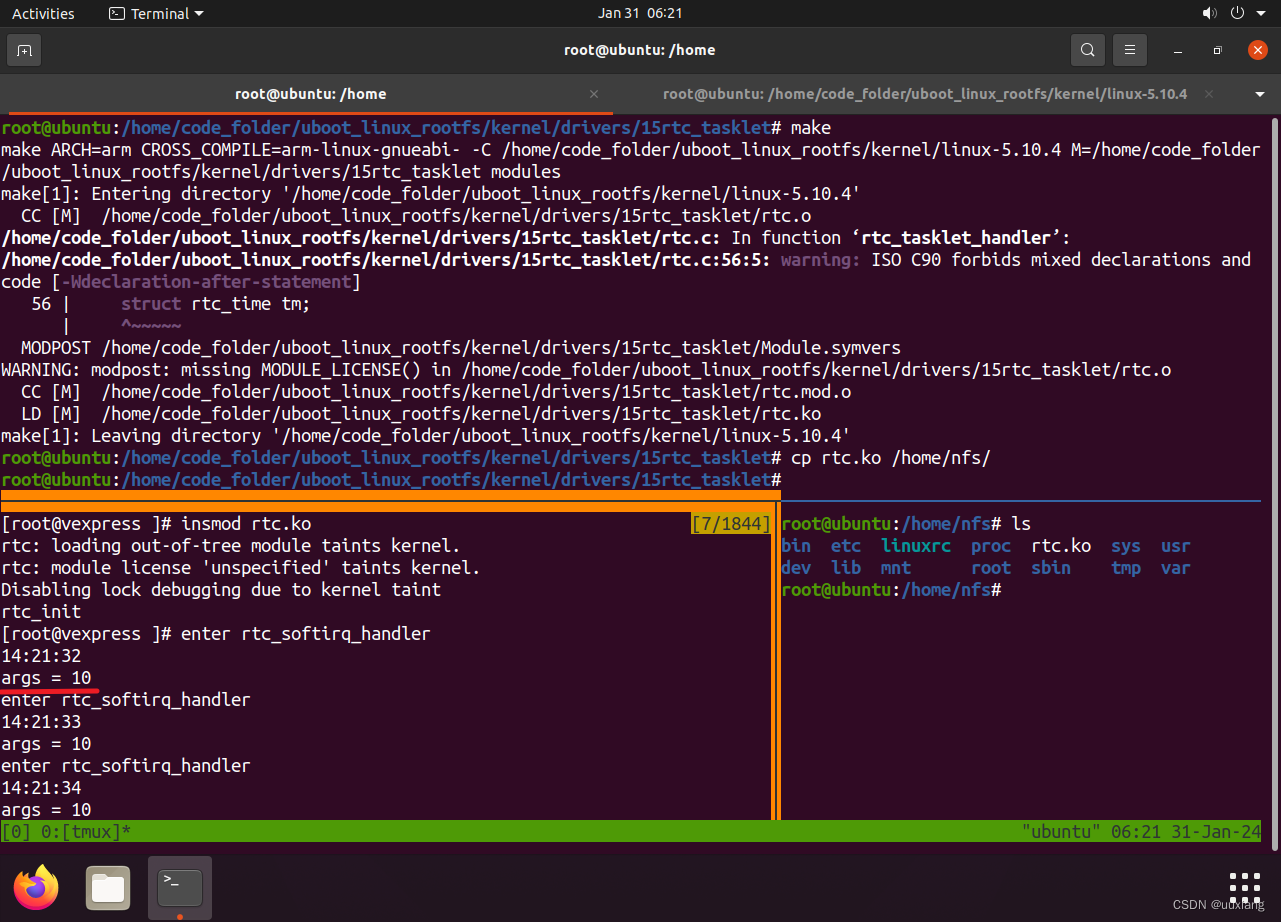Screen dimensions: 1281x922
Task: Click 'var' in the ls output
Action: [1176, 568]
